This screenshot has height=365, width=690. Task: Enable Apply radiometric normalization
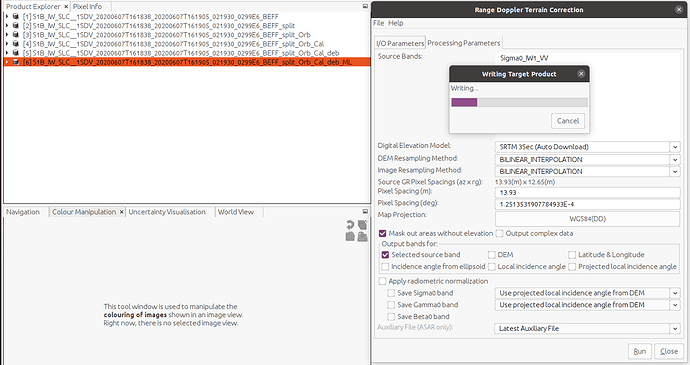tap(382, 281)
